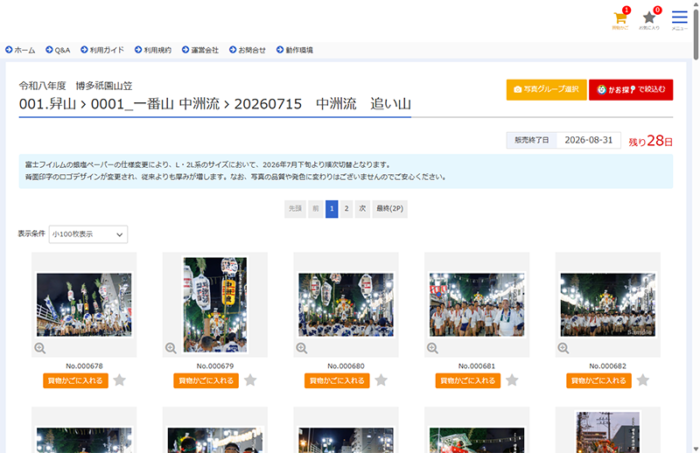700x453 pixels.
Task: Open thumbnail of photo No.000681
Action: 477,305
